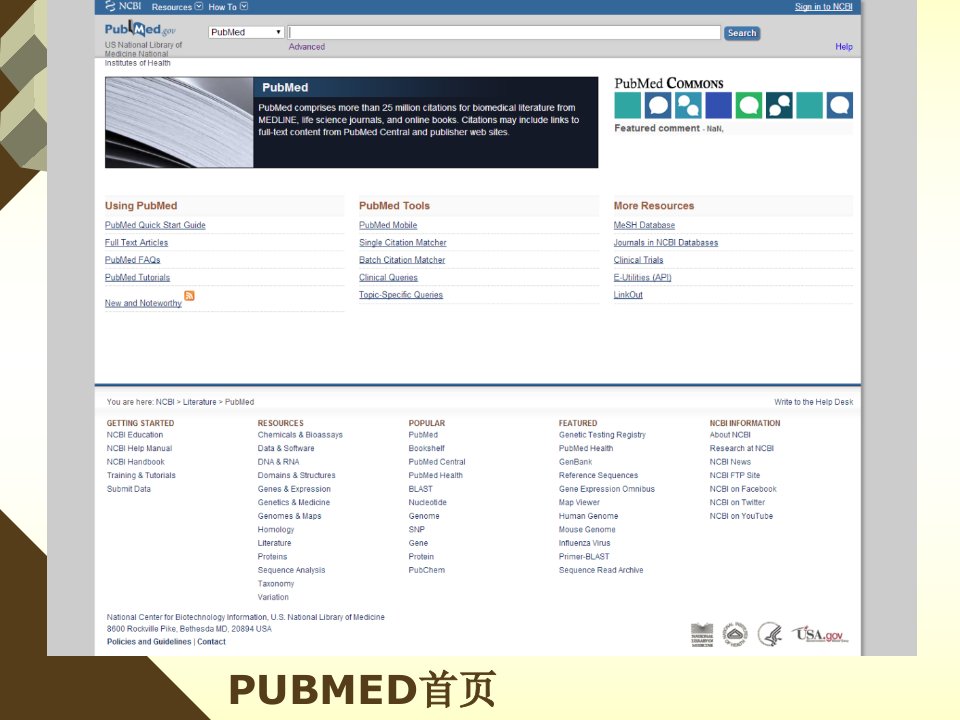
Task: Open Batch Citation Matcher
Action: tap(402, 260)
